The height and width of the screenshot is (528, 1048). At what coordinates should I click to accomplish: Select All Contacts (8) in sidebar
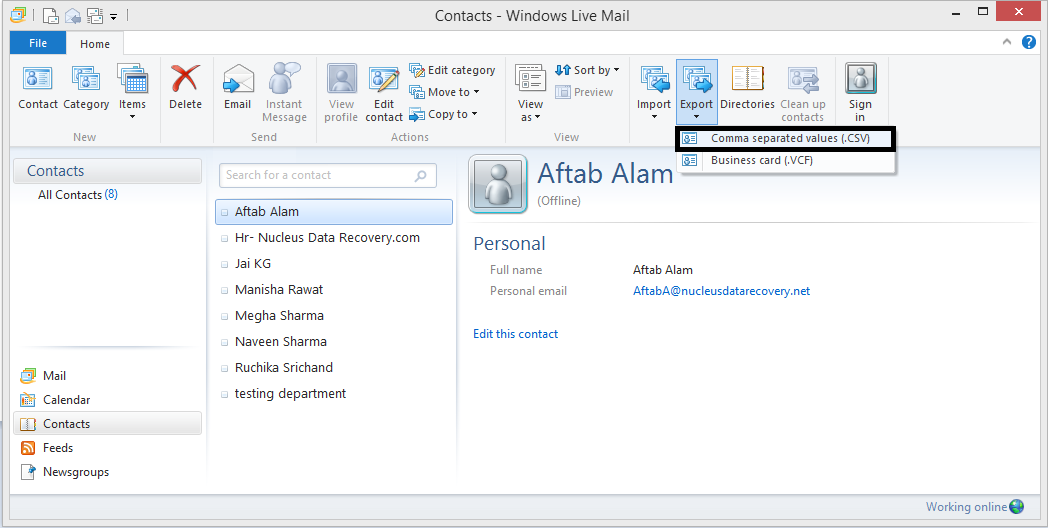(x=78, y=195)
